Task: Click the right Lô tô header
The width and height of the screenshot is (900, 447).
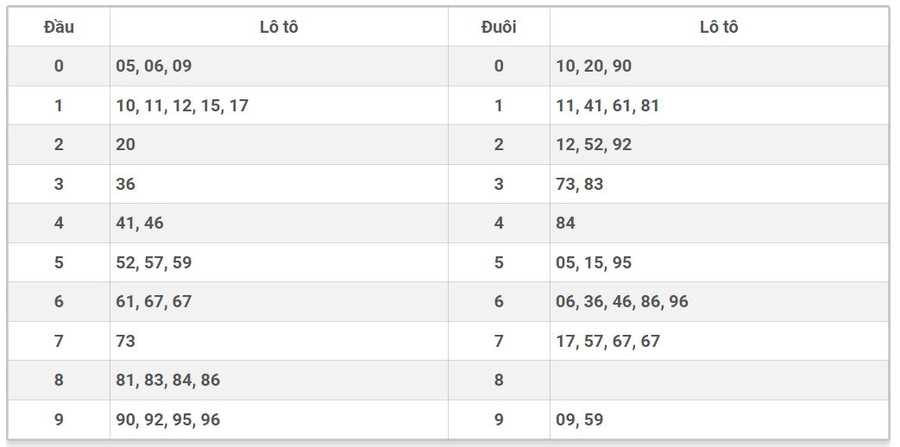Action: [718, 27]
